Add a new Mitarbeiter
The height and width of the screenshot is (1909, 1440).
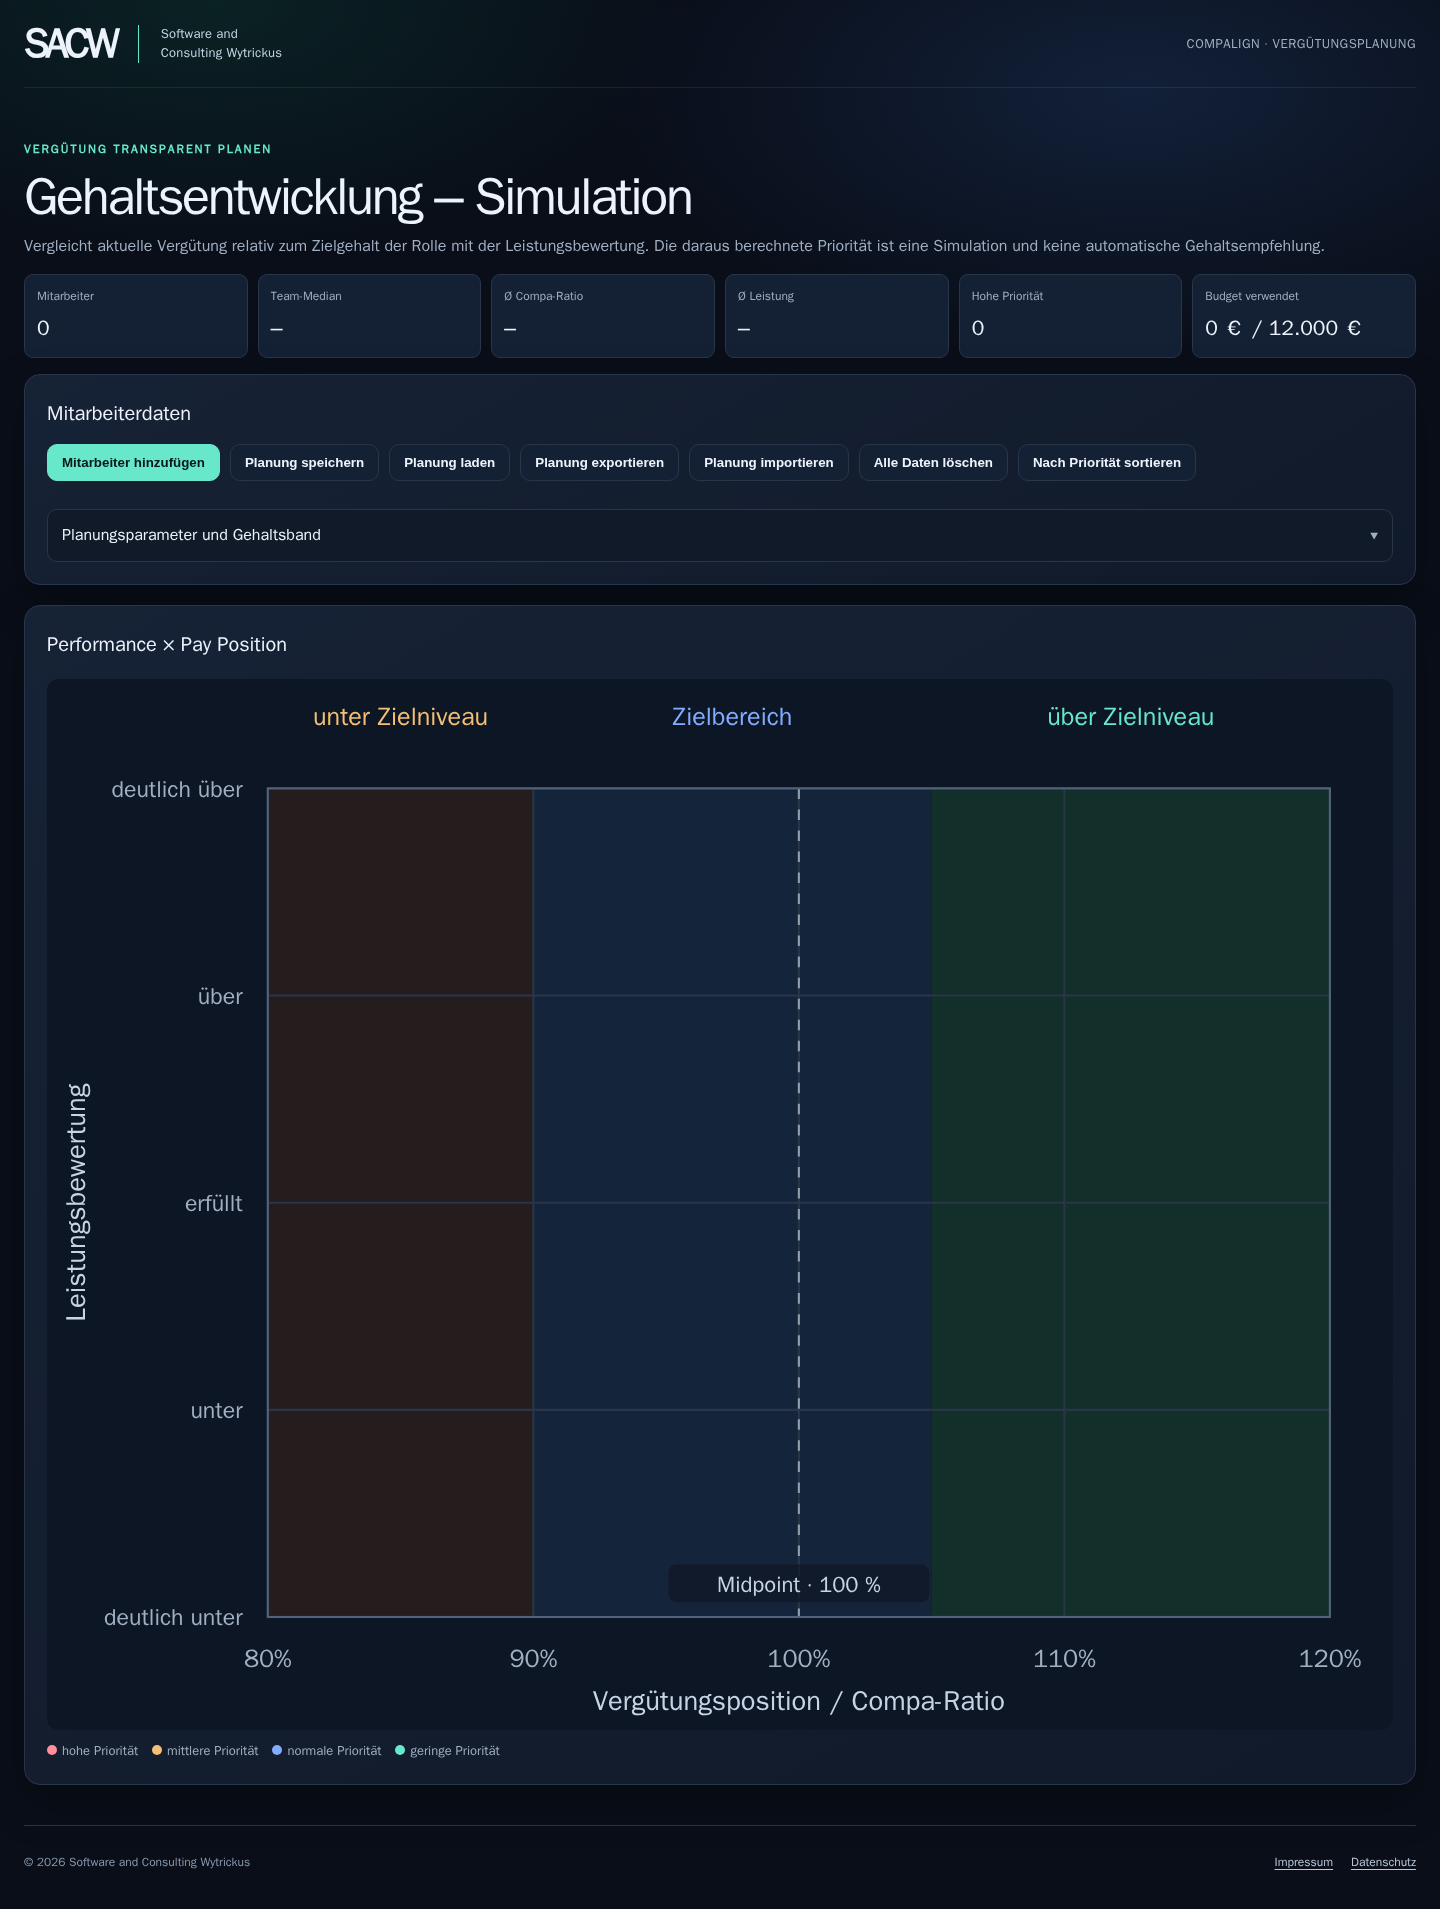[133, 462]
